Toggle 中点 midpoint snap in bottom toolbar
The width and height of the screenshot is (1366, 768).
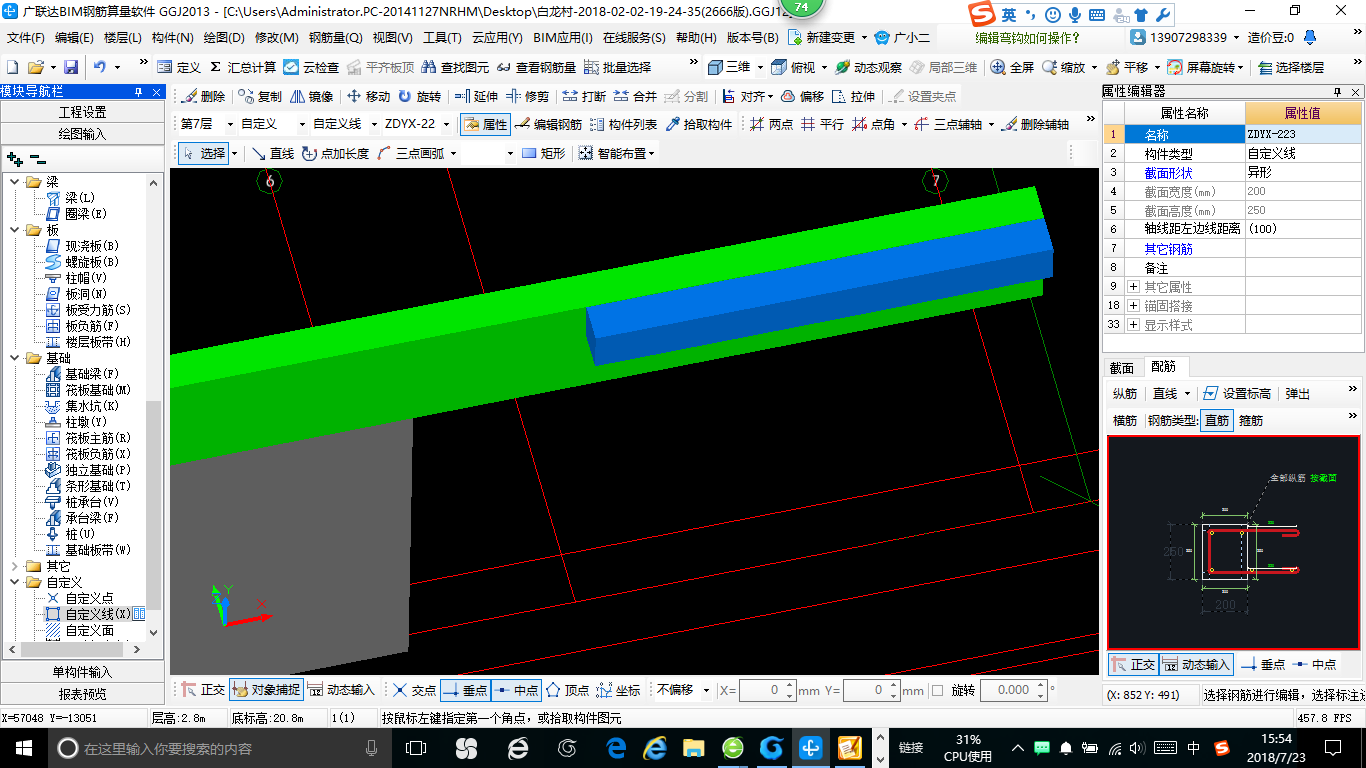click(x=517, y=690)
